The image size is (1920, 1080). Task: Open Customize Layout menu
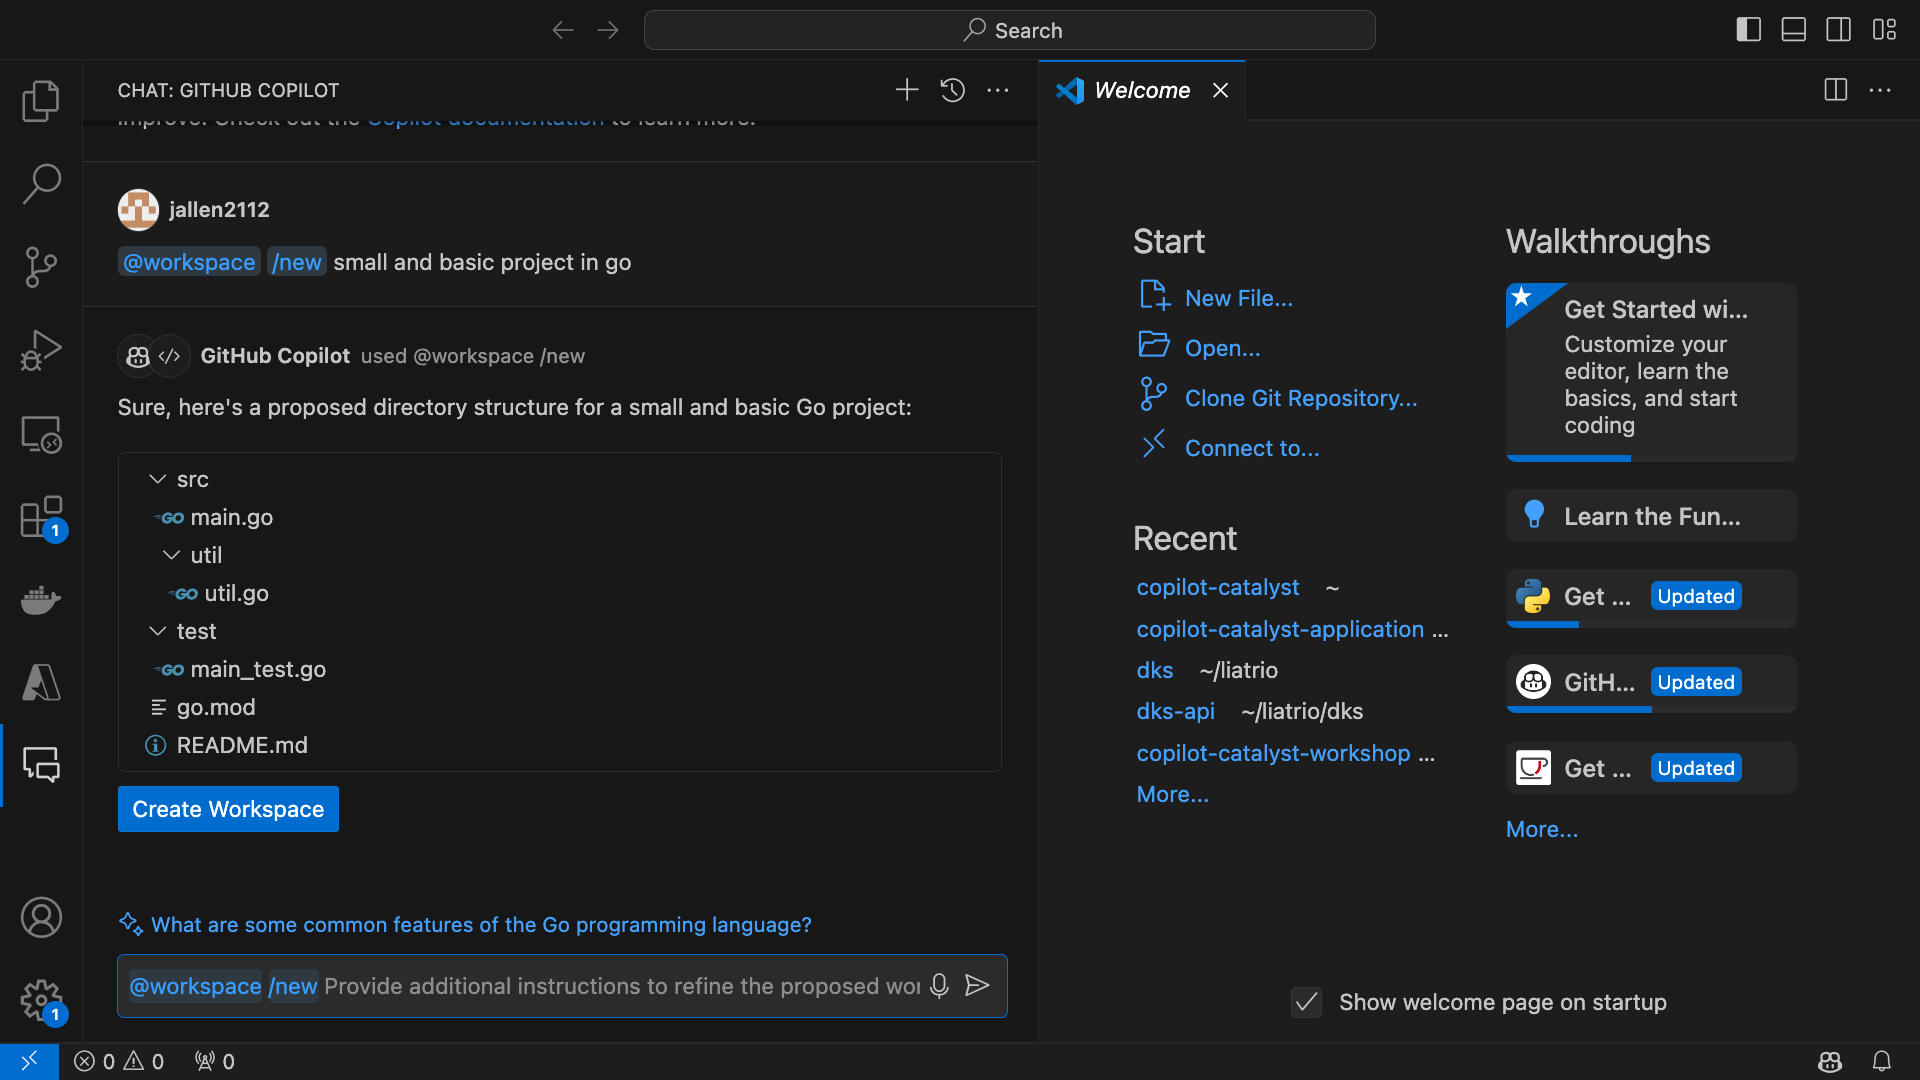[x=1885, y=30]
